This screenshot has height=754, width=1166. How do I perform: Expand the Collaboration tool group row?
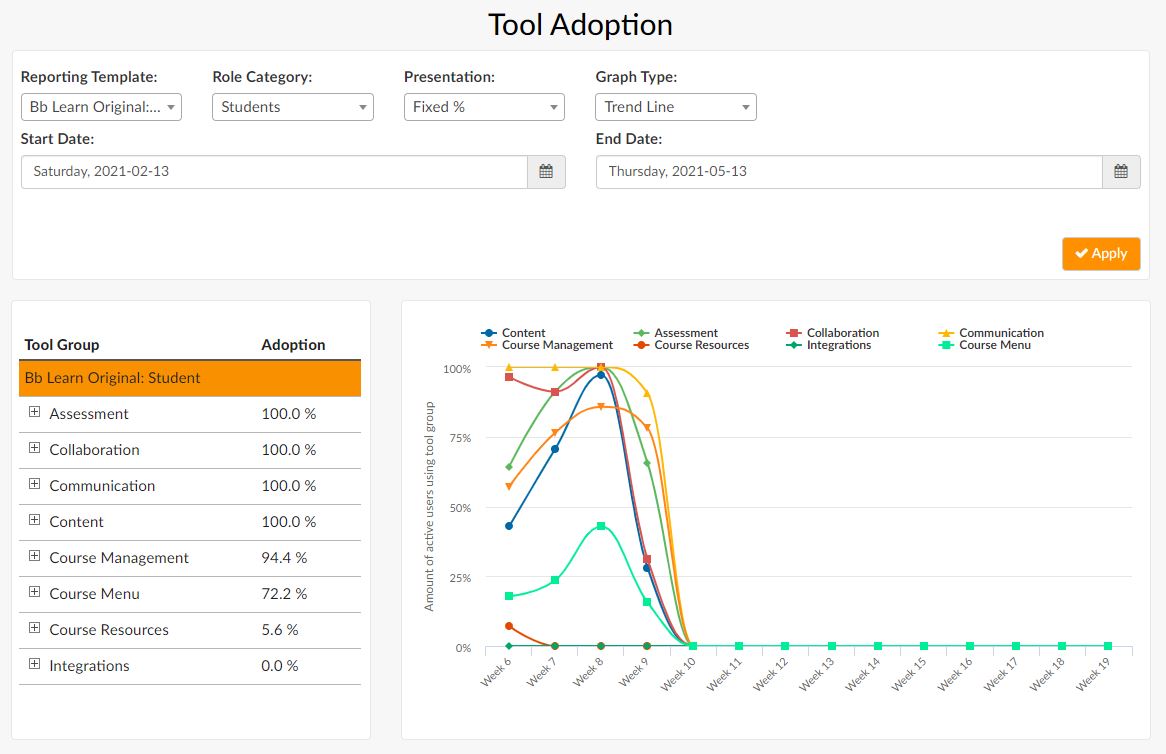pyautogui.click(x=34, y=448)
